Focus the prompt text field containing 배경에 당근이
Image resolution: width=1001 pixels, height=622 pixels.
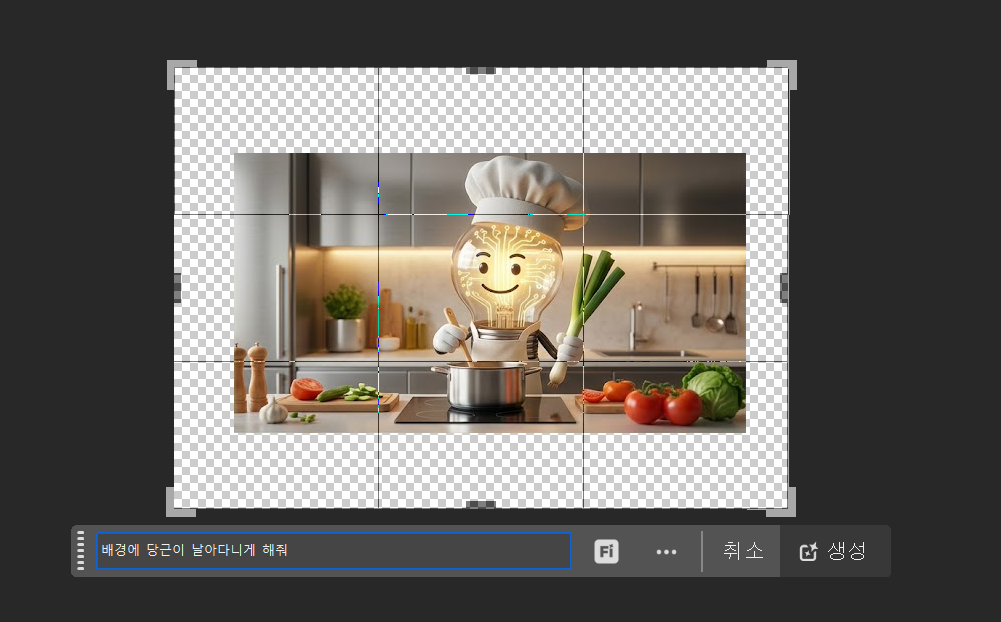333,550
